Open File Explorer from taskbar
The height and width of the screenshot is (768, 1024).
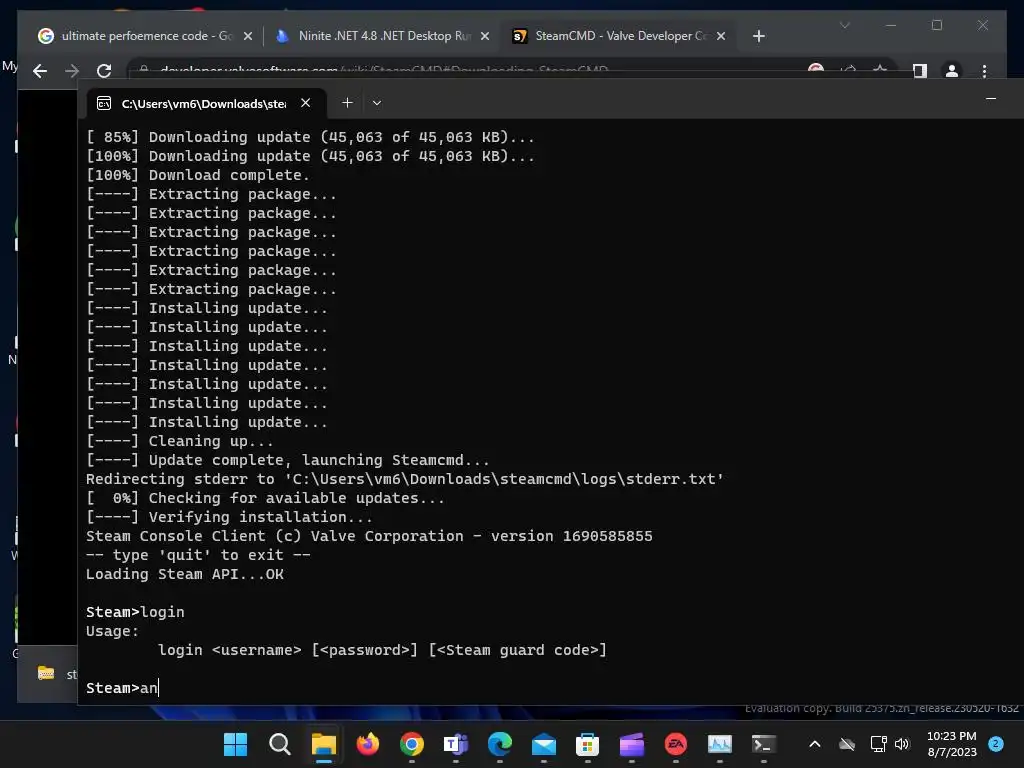[323, 744]
